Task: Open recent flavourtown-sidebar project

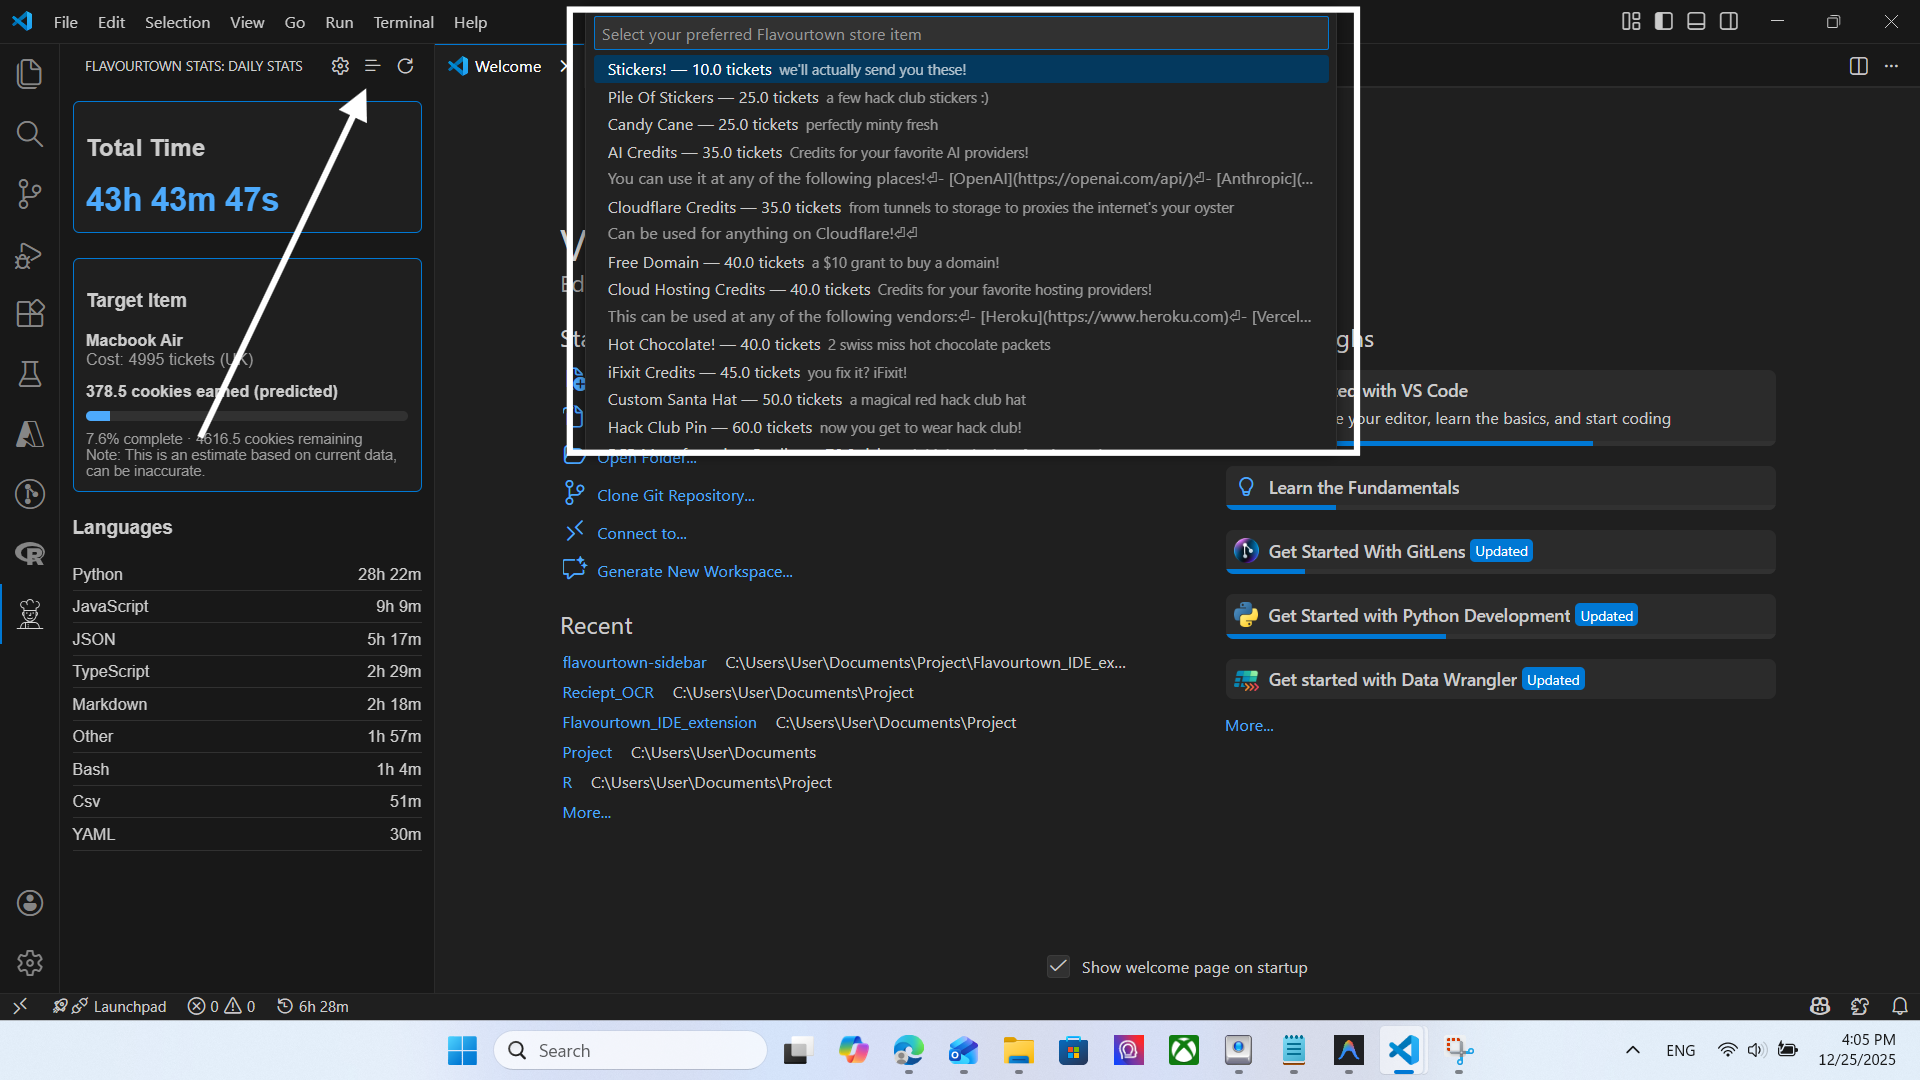Action: pos(634,663)
